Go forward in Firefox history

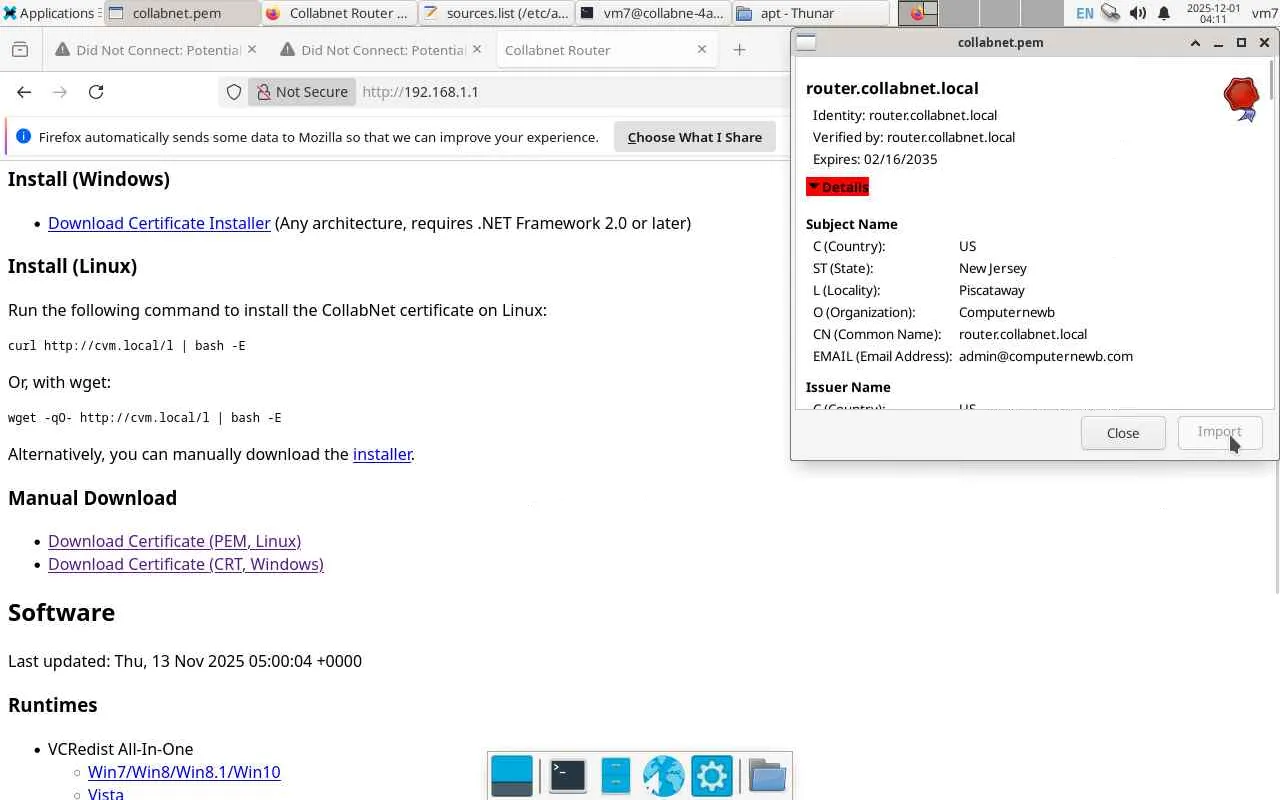coord(60,92)
